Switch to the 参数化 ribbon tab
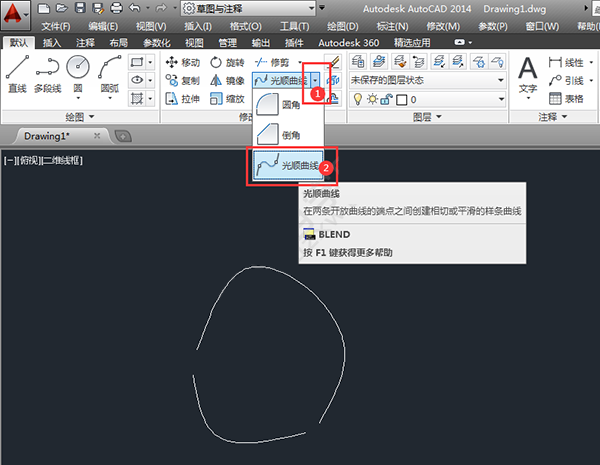This screenshot has width=600, height=465. click(x=157, y=43)
